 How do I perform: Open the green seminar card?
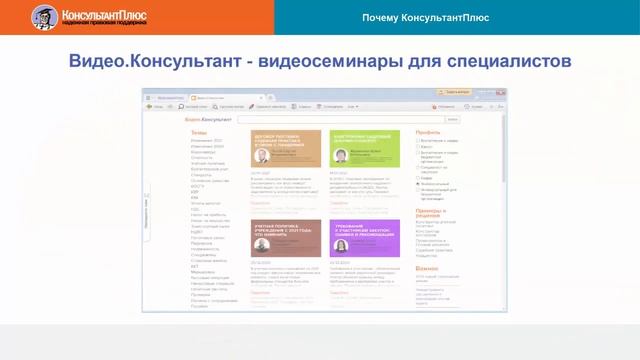(365, 149)
